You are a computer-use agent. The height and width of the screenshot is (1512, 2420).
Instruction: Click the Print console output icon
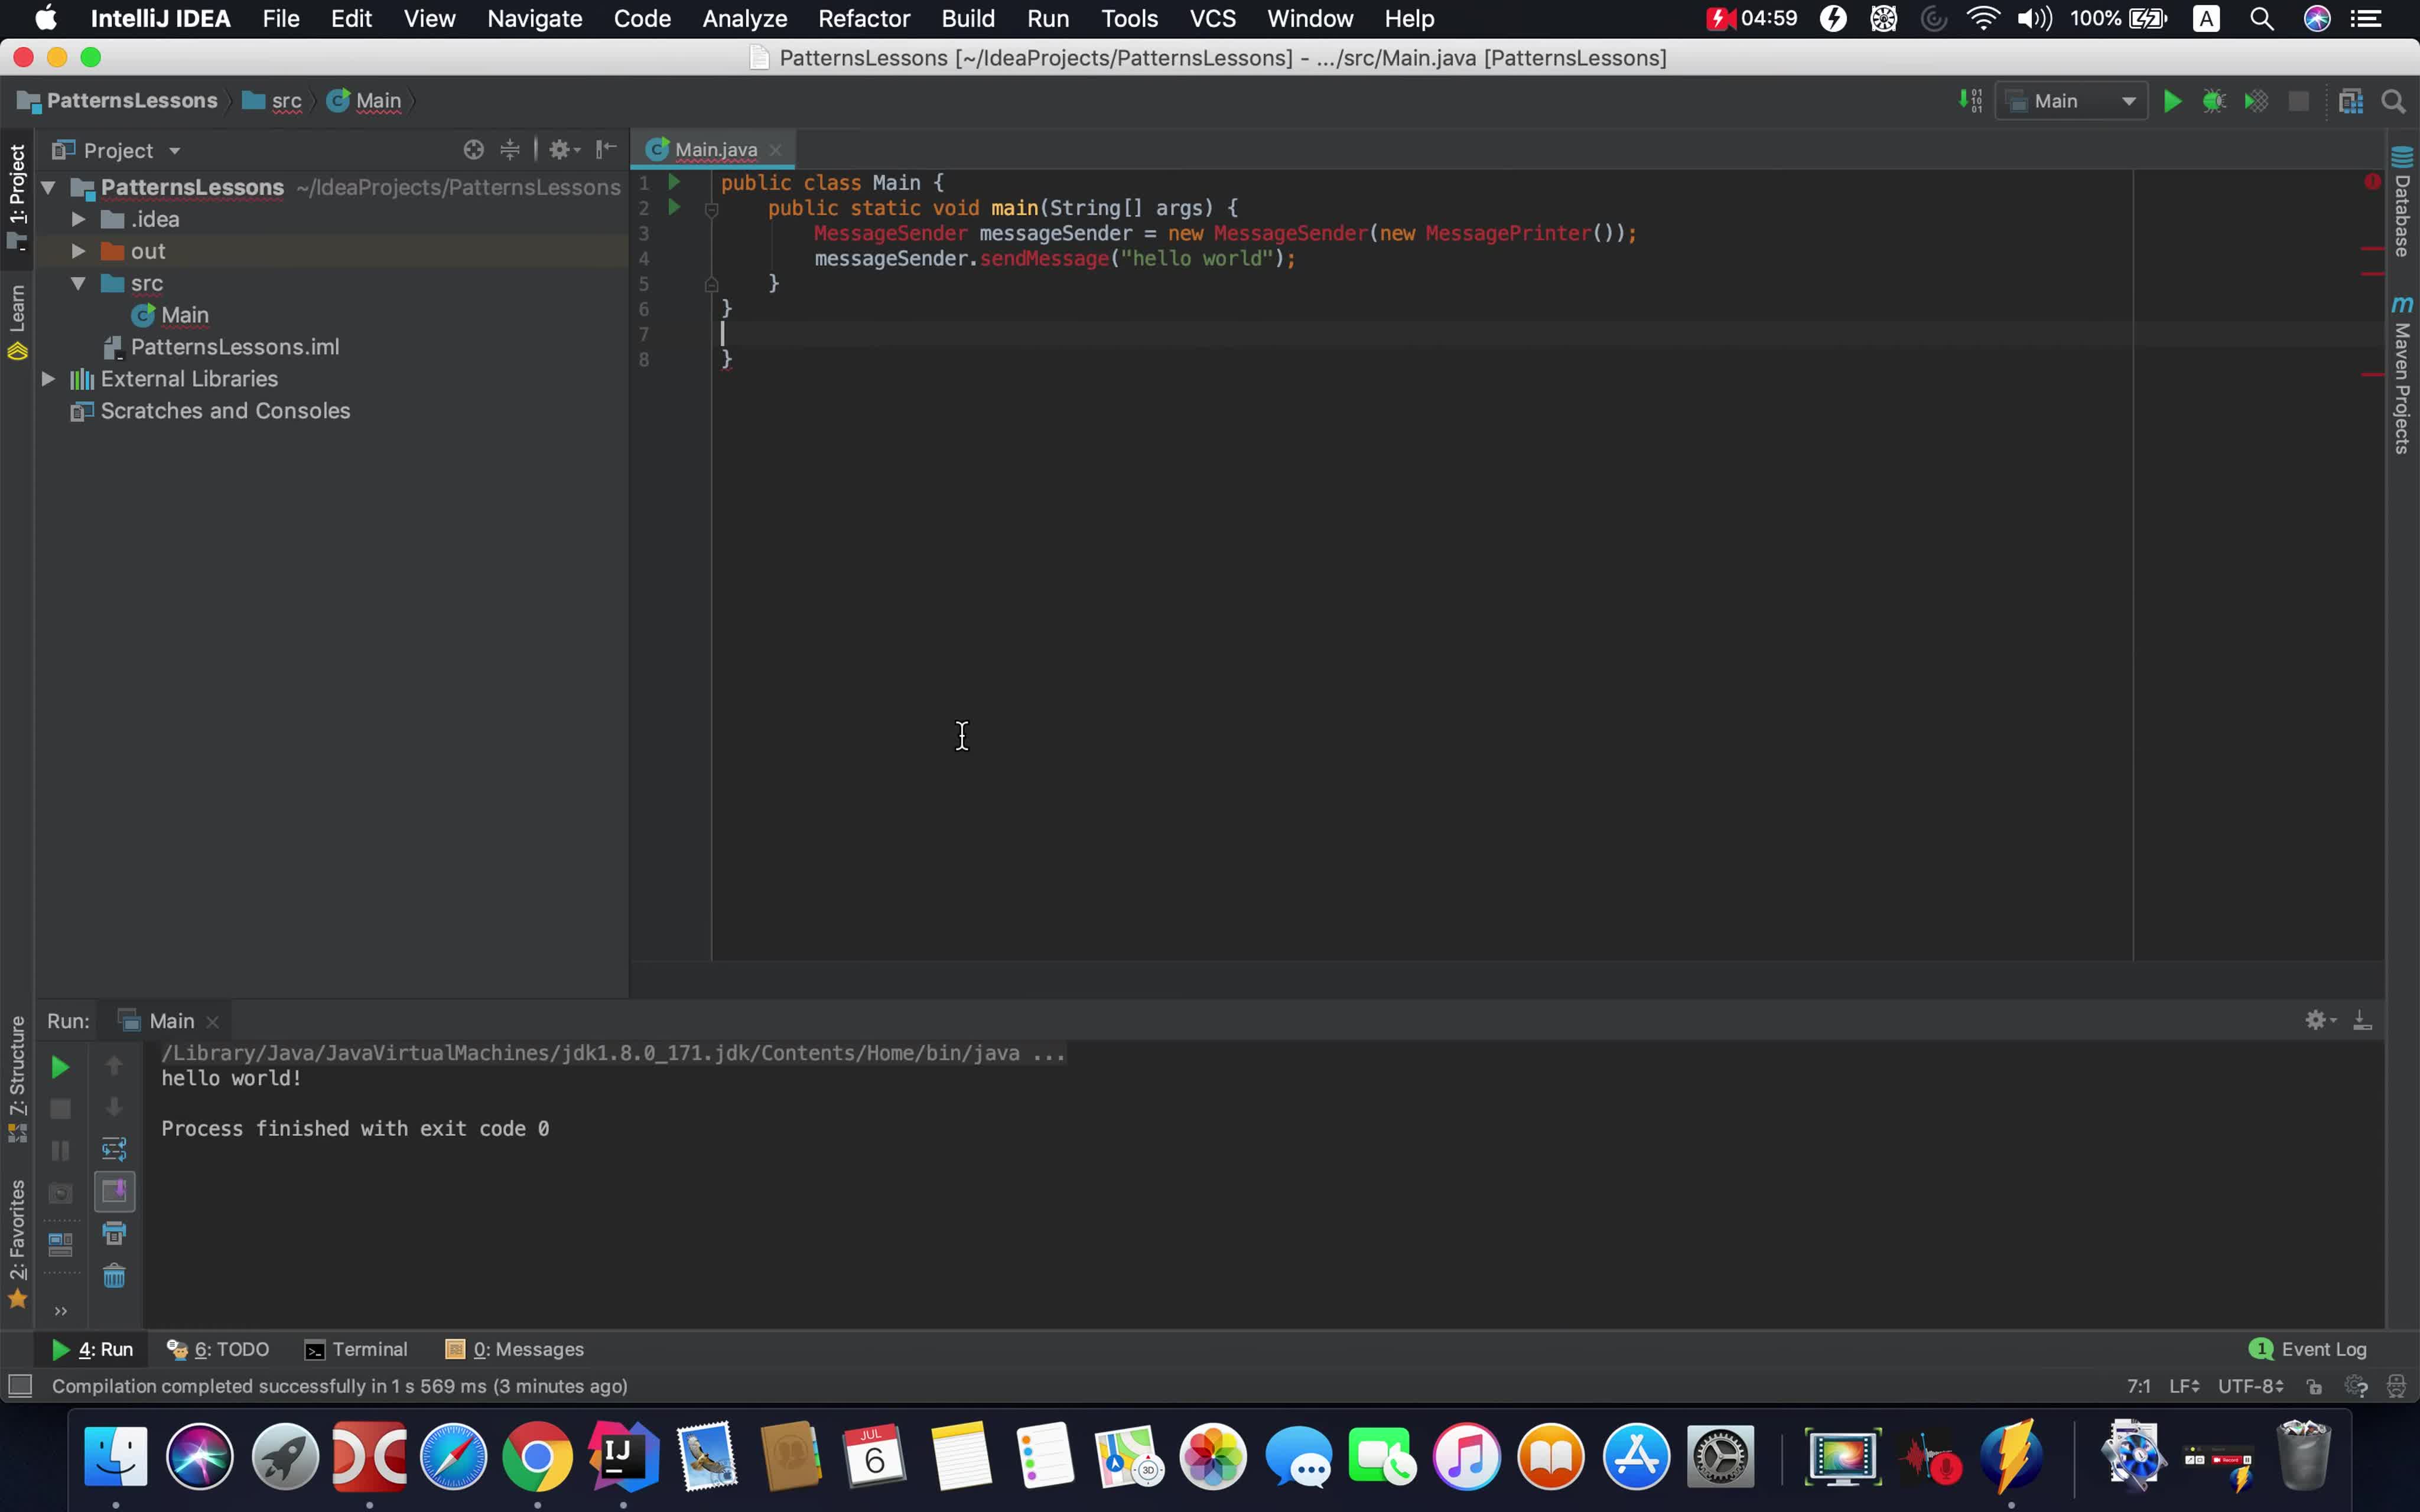point(114,1233)
